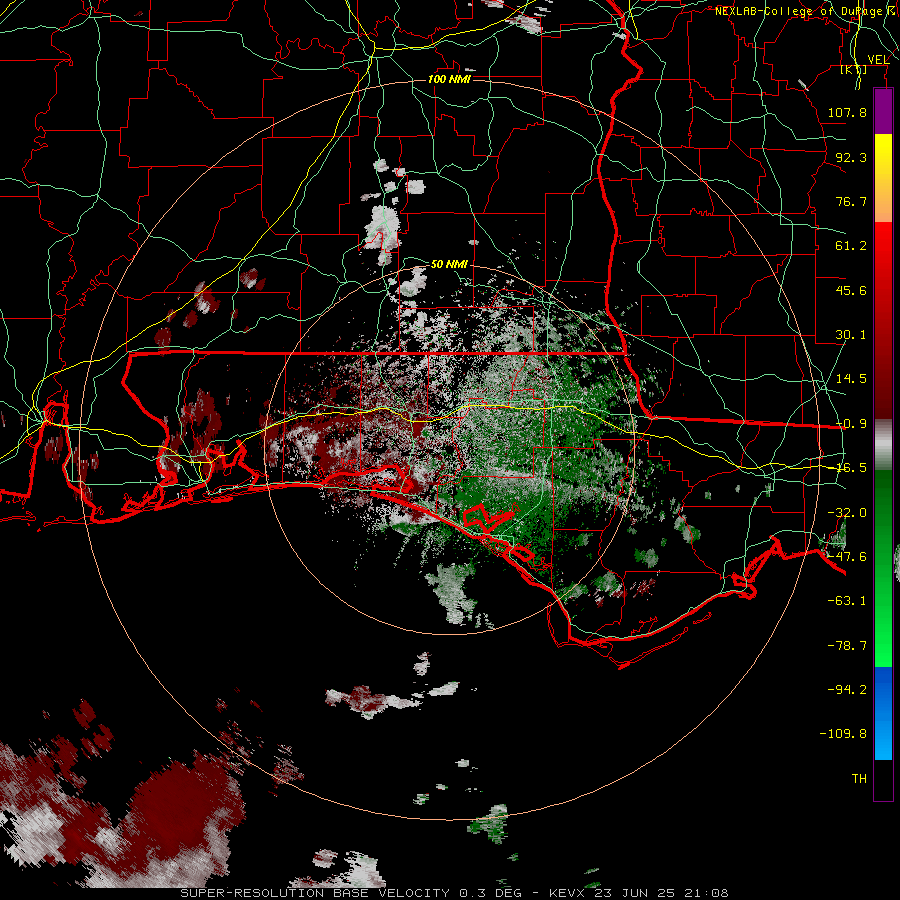Click the gray segment of the color bar
900x900 pixels.
883,445
